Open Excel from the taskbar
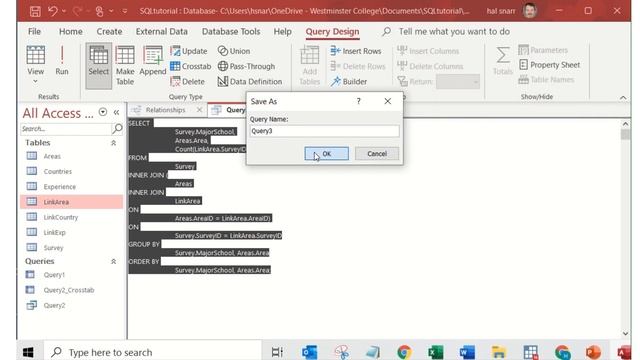 tap(436, 352)
